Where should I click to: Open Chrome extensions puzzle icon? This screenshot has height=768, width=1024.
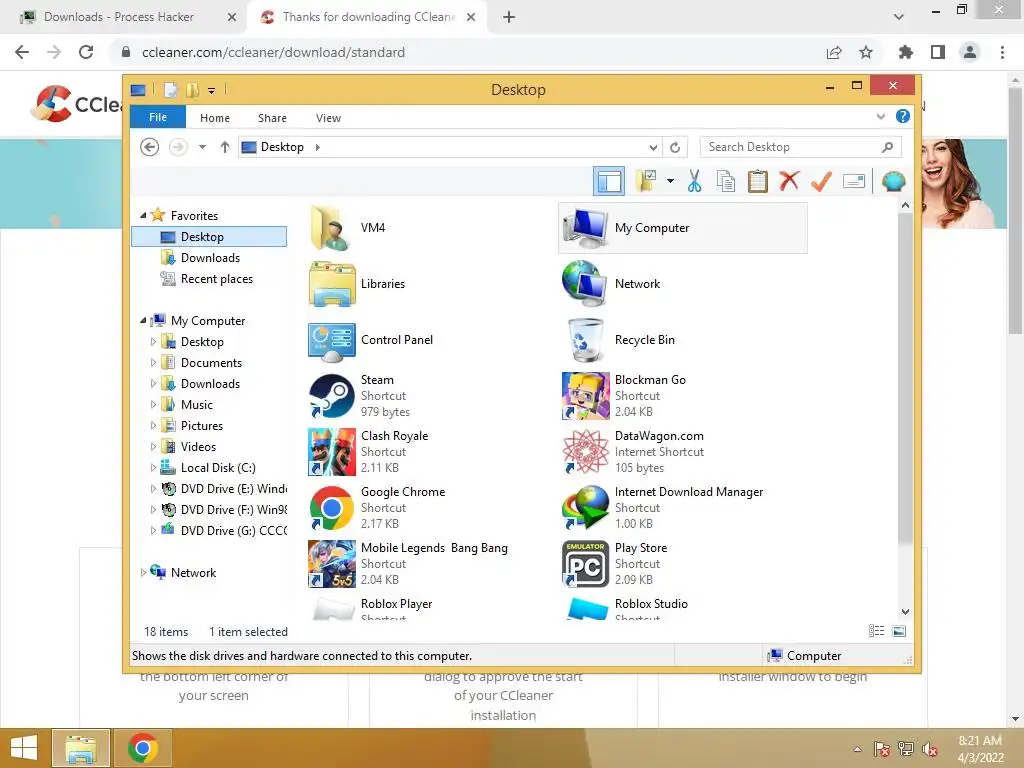point(905,52)
